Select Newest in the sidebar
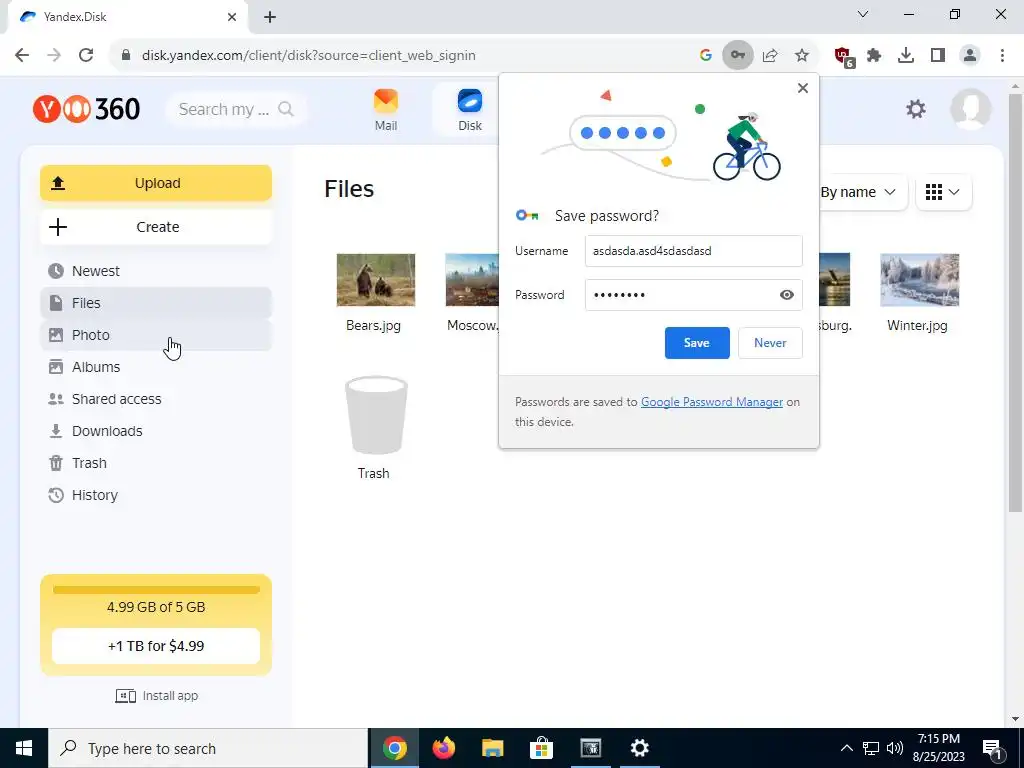The height and width of the screenshot is (768, 1024). (x=156, y=271)
